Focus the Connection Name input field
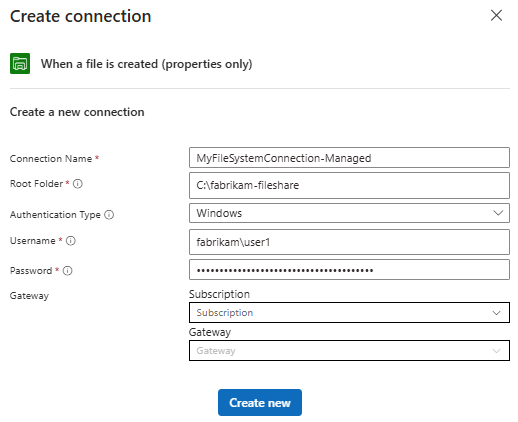Viewport: 518px width, 422px height. (x=349, y=158)
